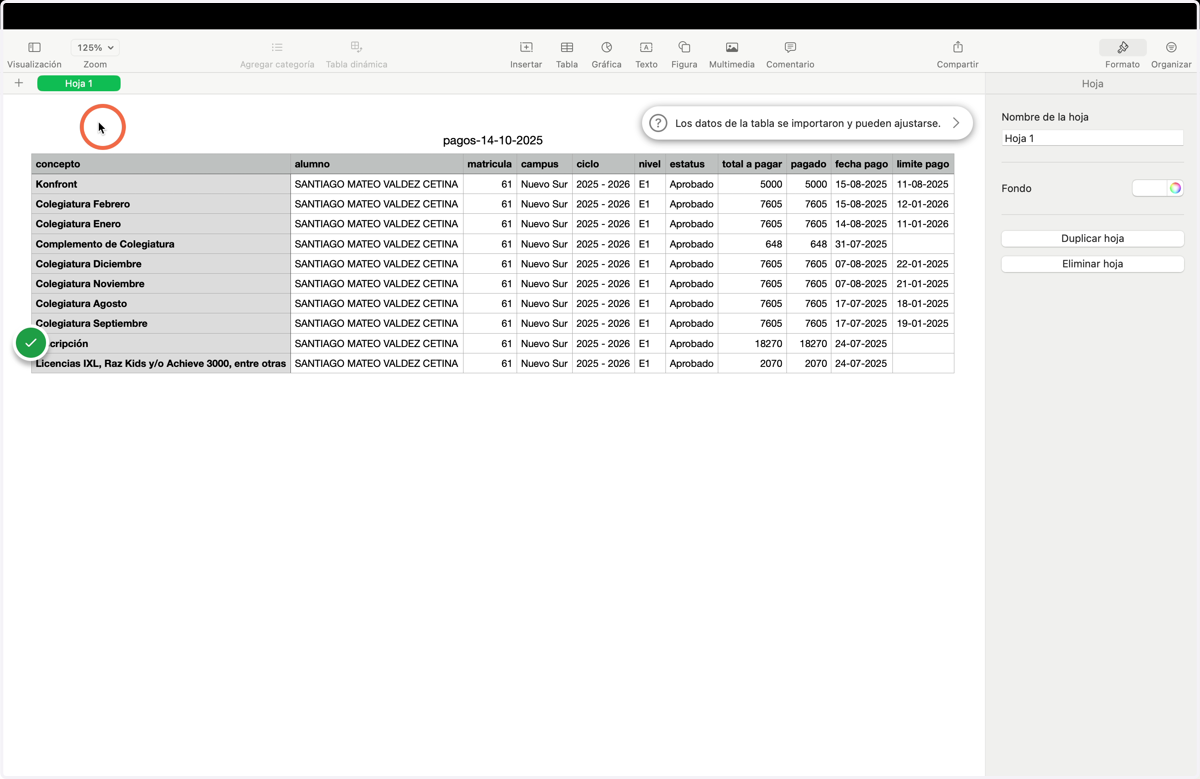Image resolution: width=1200 pixels, height=779 pixels.
Task: Select the 5000 total a pagar cell
Action: point(752,184)
